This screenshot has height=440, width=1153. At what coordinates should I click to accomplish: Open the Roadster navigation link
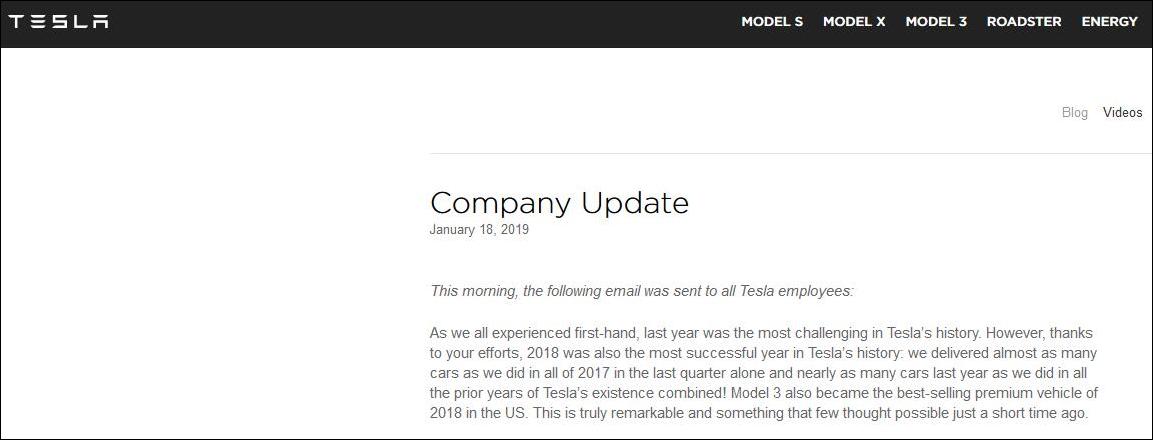click(x=1024, y=22)
